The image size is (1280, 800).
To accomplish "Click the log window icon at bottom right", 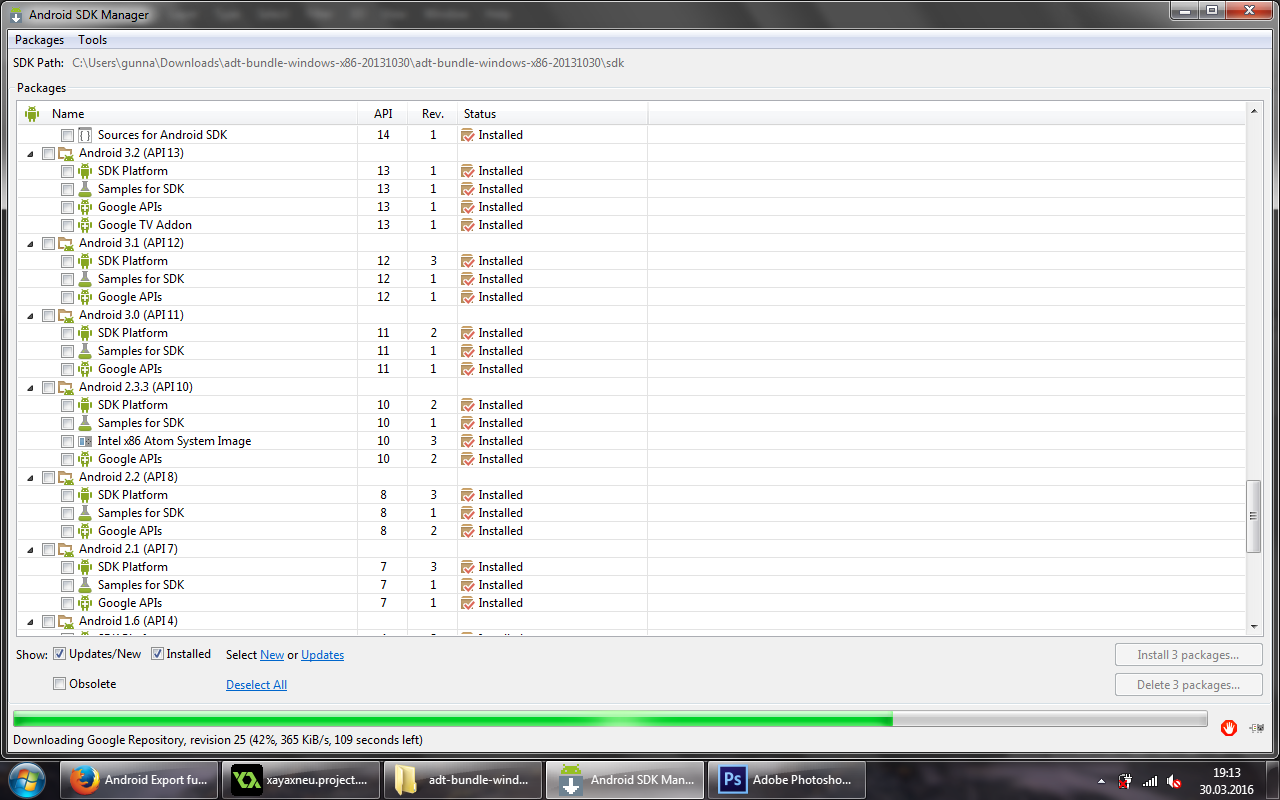I will pyautogui.click(x=1256, y=728).
